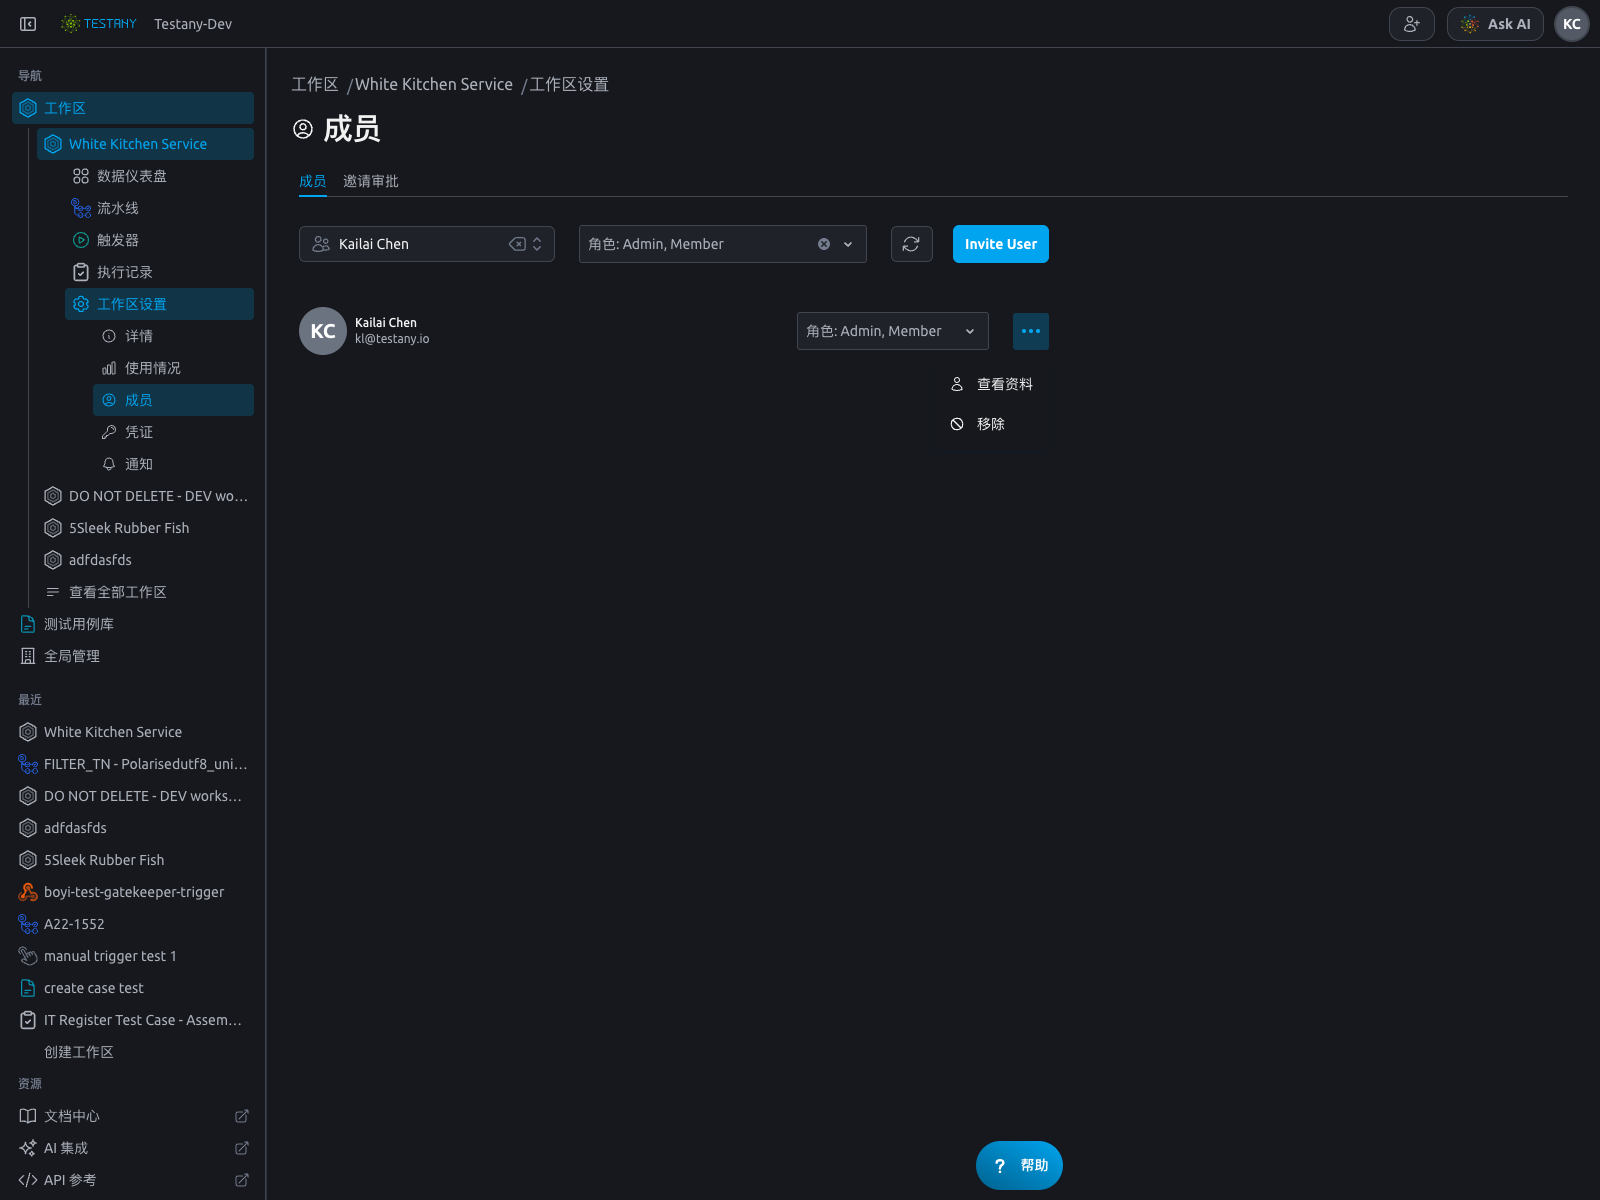Switch to 成员 tab
The height and width of the screenshot is (1200, 1600).
coord(313,181)
